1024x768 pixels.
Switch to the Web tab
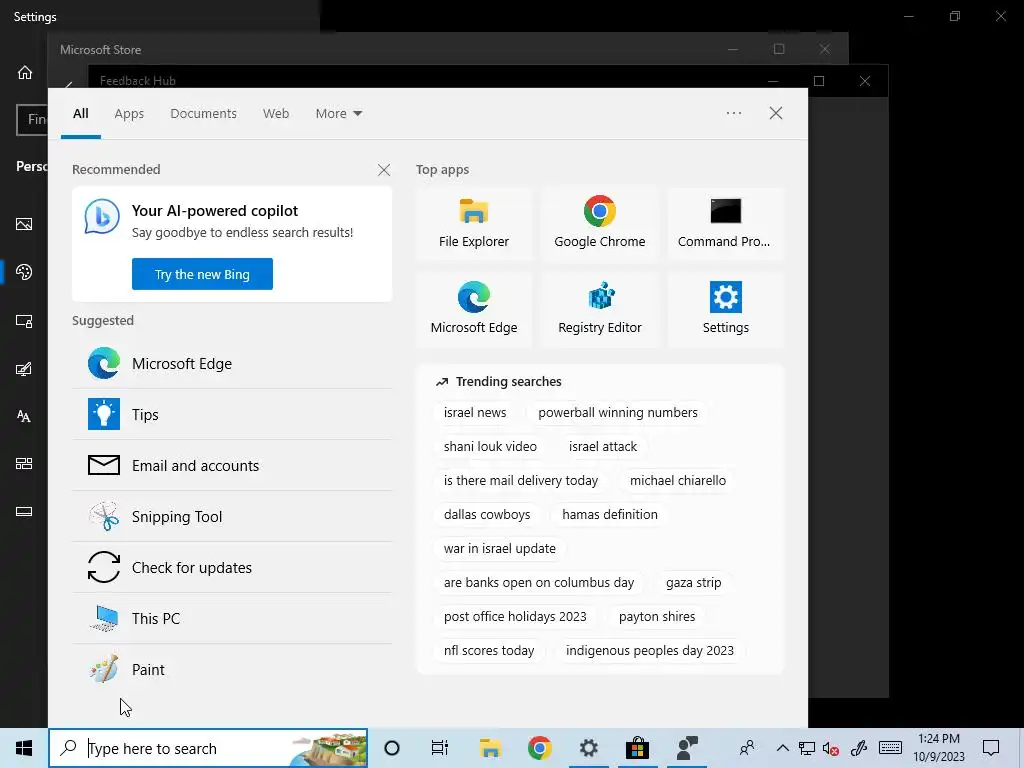pyautogui.click(x=276, y=114)
